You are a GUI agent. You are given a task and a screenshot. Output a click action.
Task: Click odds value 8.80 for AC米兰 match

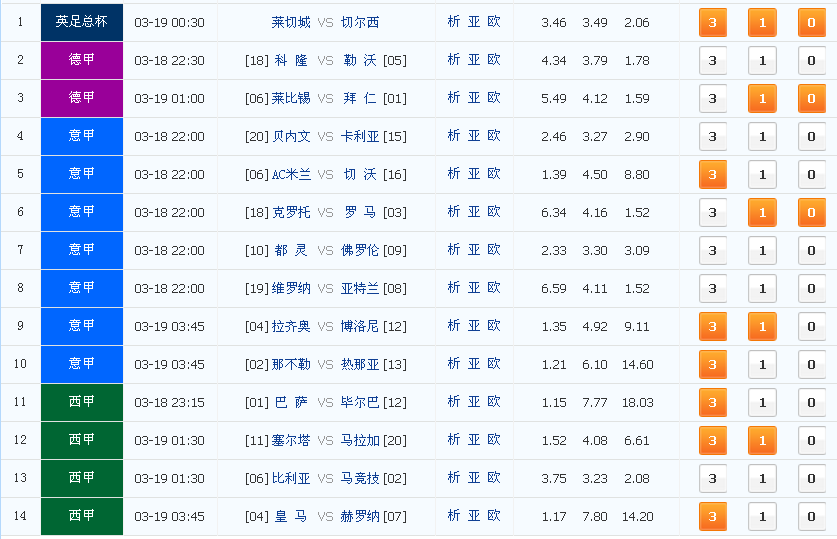(637, 175)
